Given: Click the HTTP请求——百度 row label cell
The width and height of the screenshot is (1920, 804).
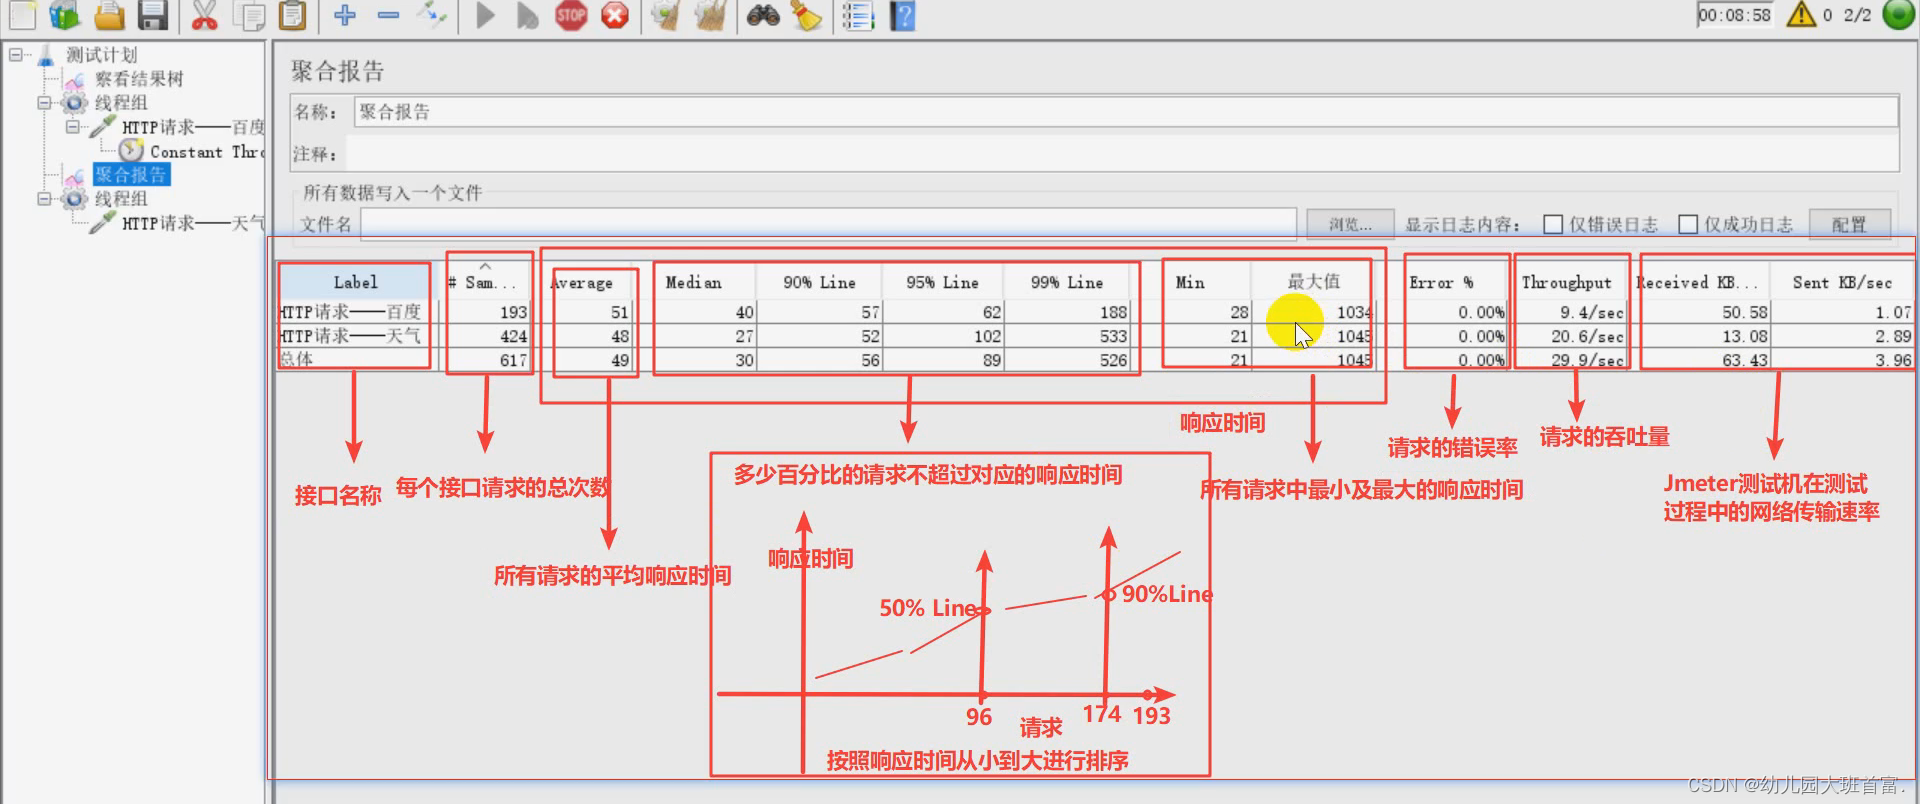Looking at the screenshot, I should coord(354,312).
